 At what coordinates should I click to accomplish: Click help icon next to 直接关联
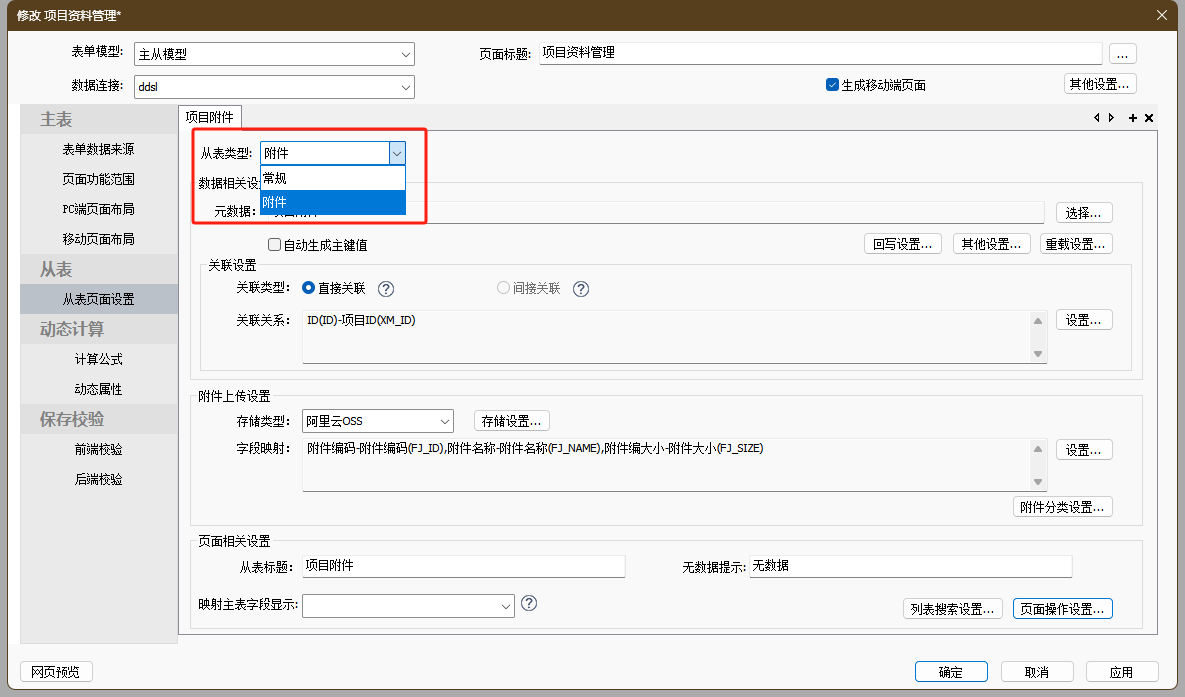point(386,289)
